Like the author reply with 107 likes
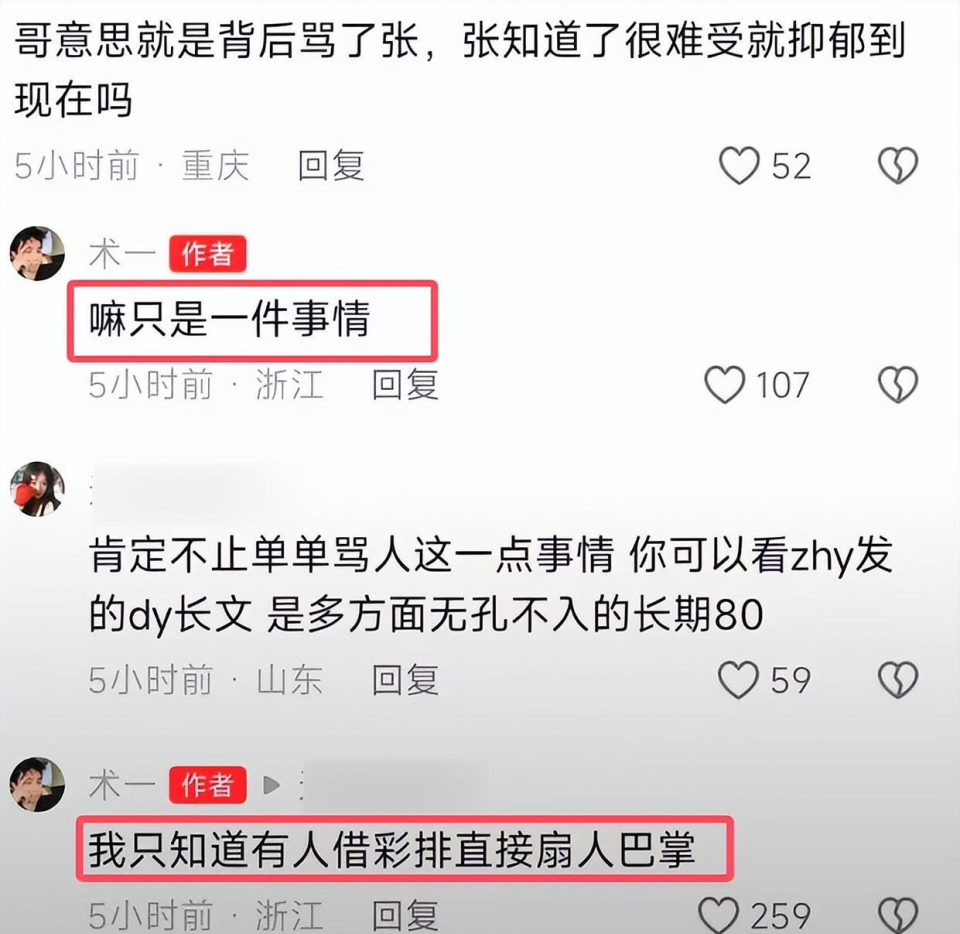The image size is (960, 934). 724,385
